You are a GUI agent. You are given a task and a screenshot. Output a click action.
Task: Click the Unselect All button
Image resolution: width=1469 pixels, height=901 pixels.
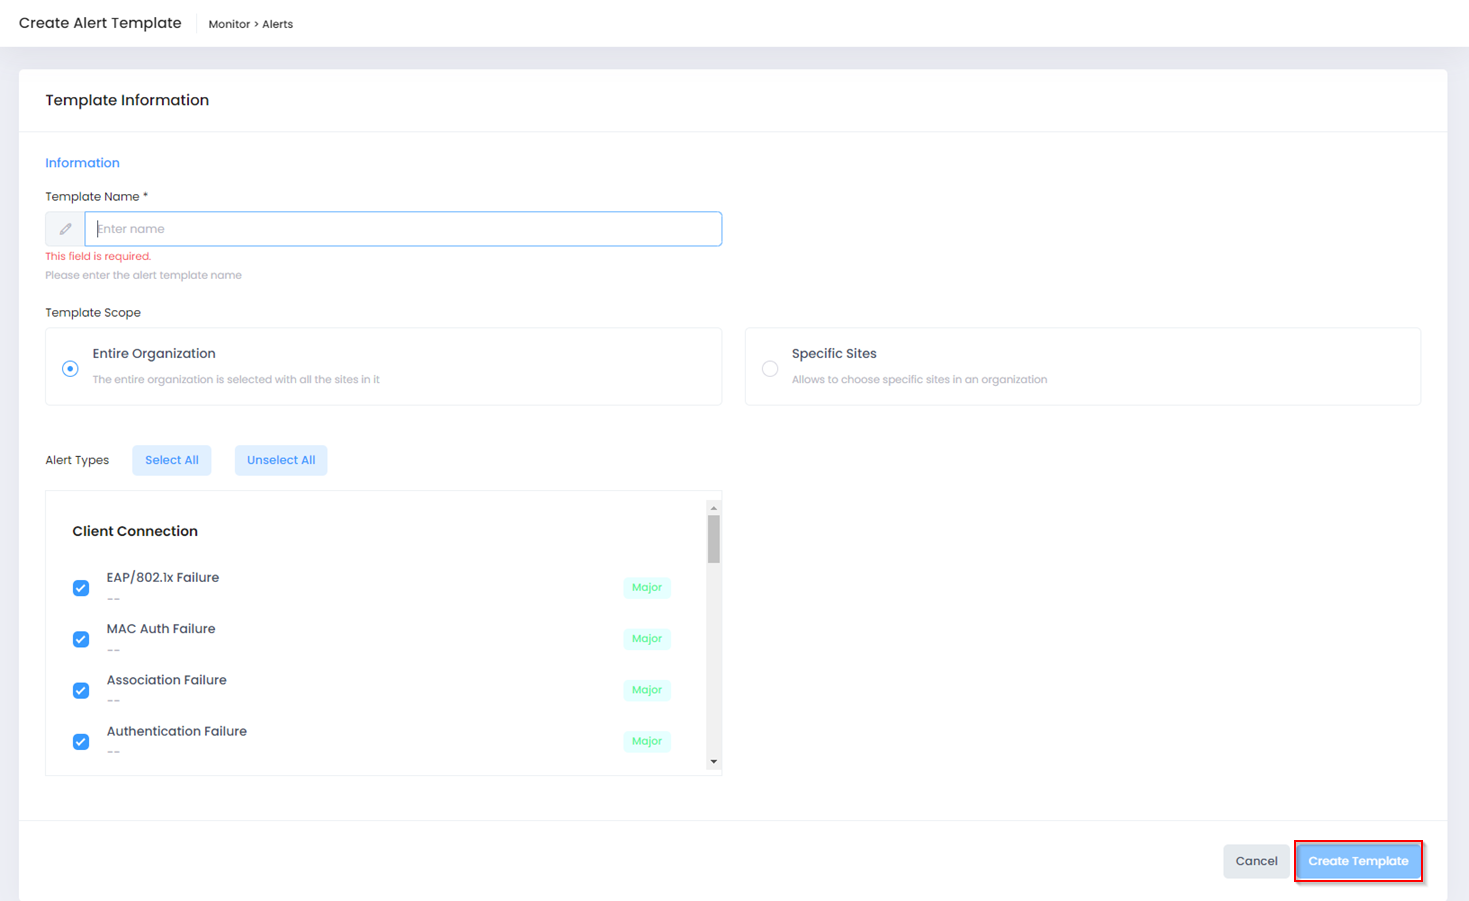[x=281, y=460]
